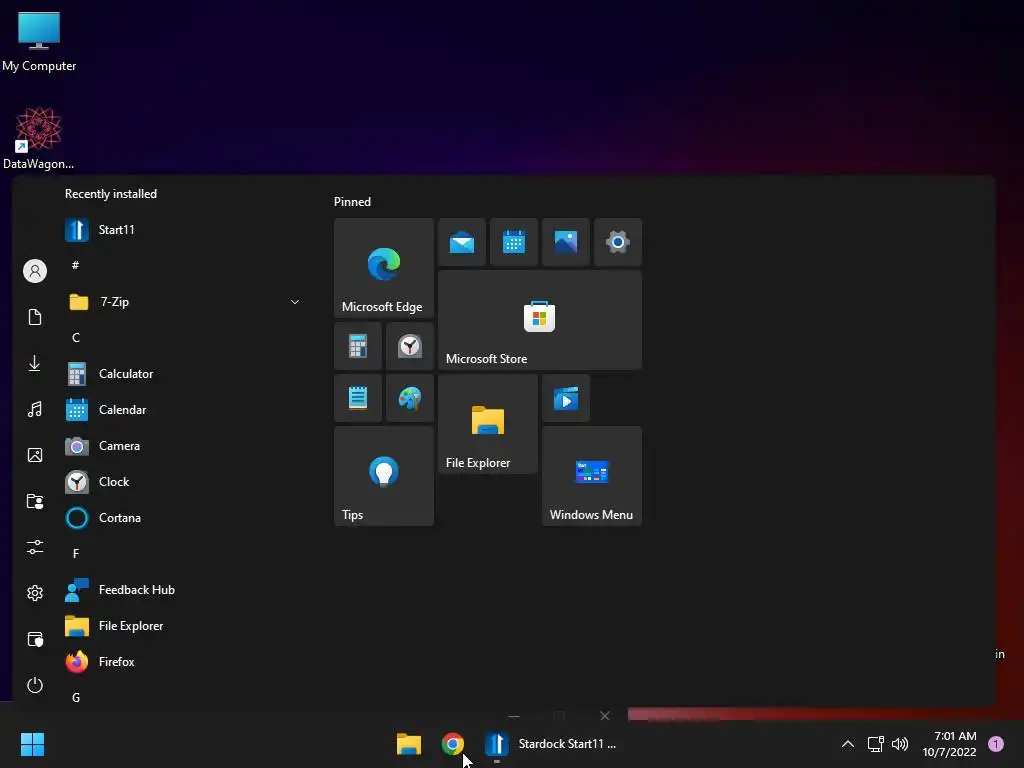Open Start11 from Recently installed
This screenshot has width=1024, height=768.
(x=183, y=230)
